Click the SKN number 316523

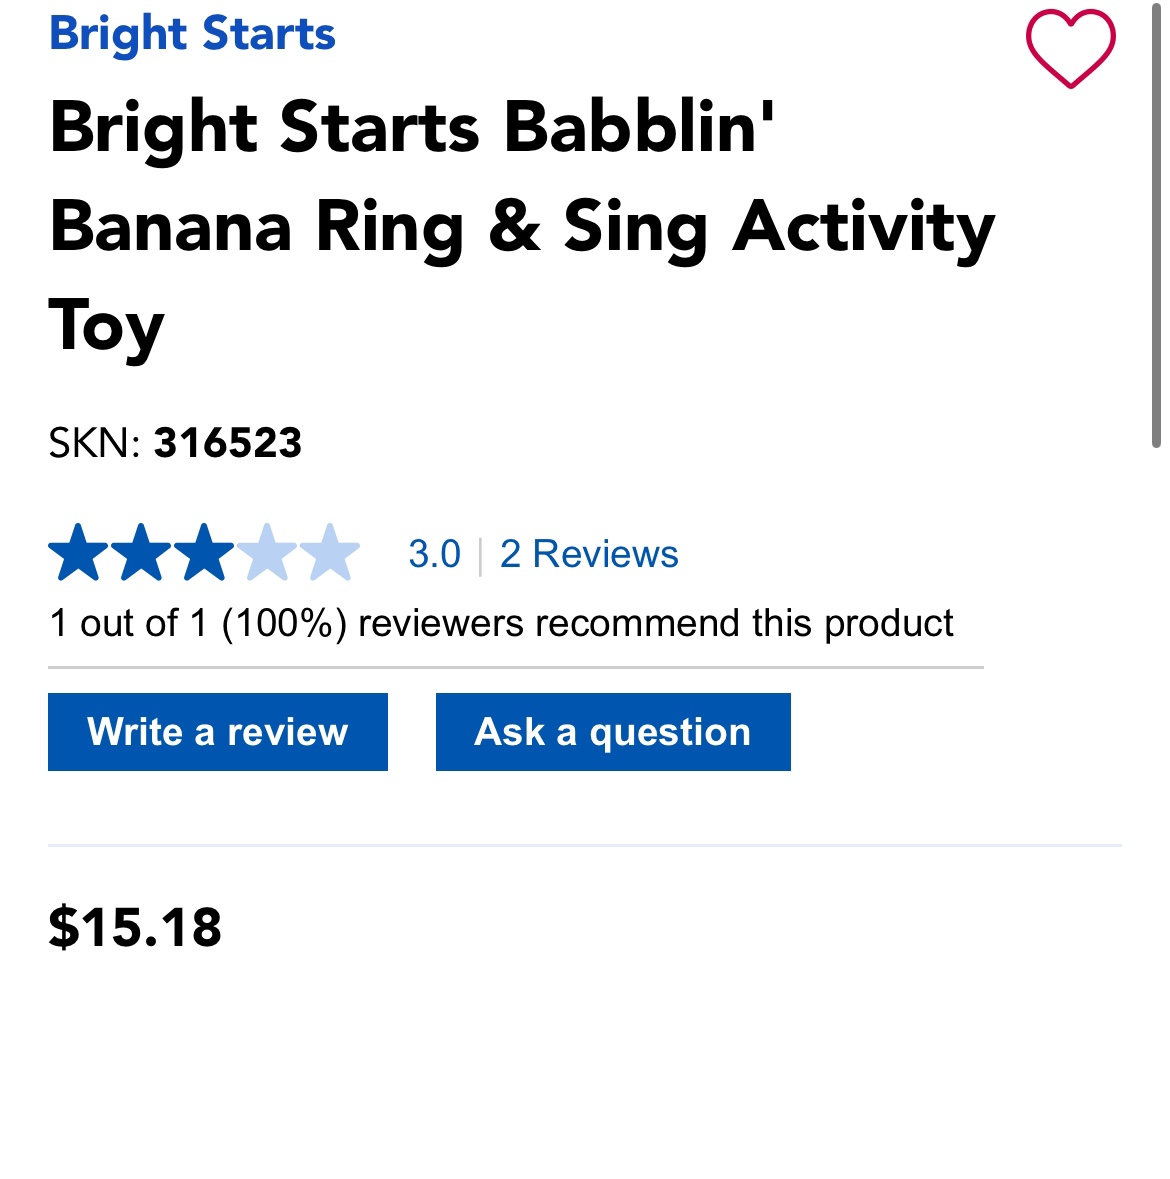(228, 443)
